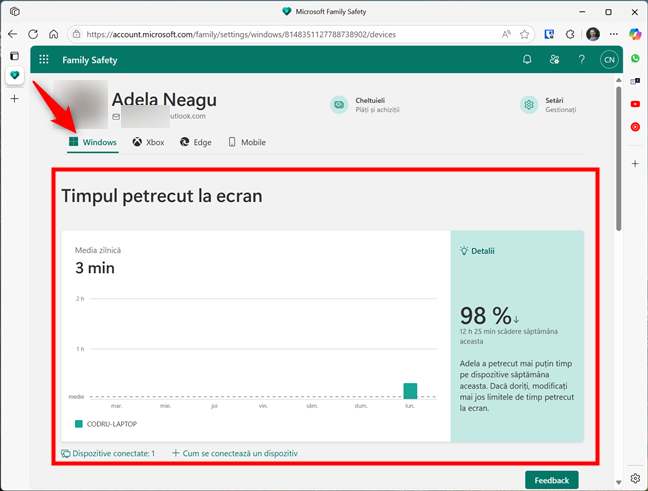This screenshot has width=648, height=491.
Task: Open the CN account manager
Action: (609, 60)
